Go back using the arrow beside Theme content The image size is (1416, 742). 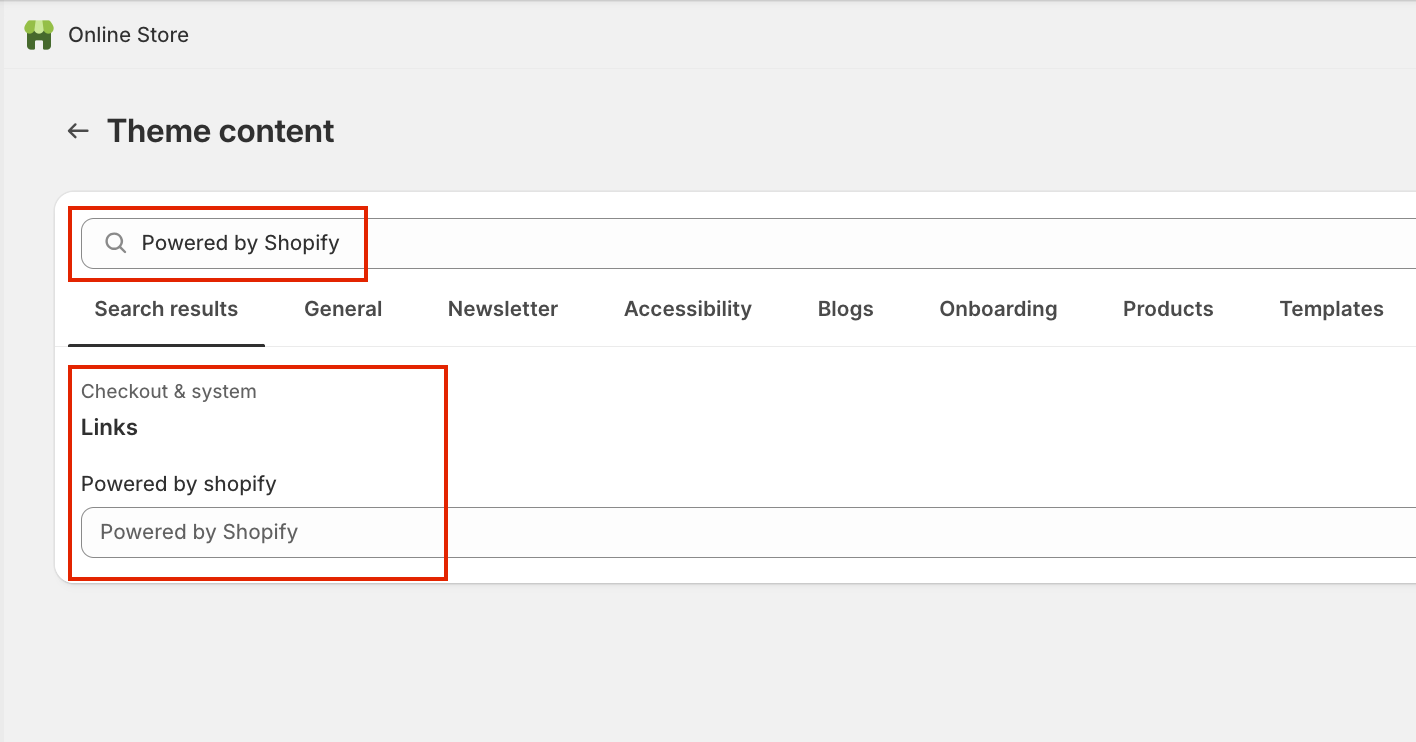(x=78, y=131)
